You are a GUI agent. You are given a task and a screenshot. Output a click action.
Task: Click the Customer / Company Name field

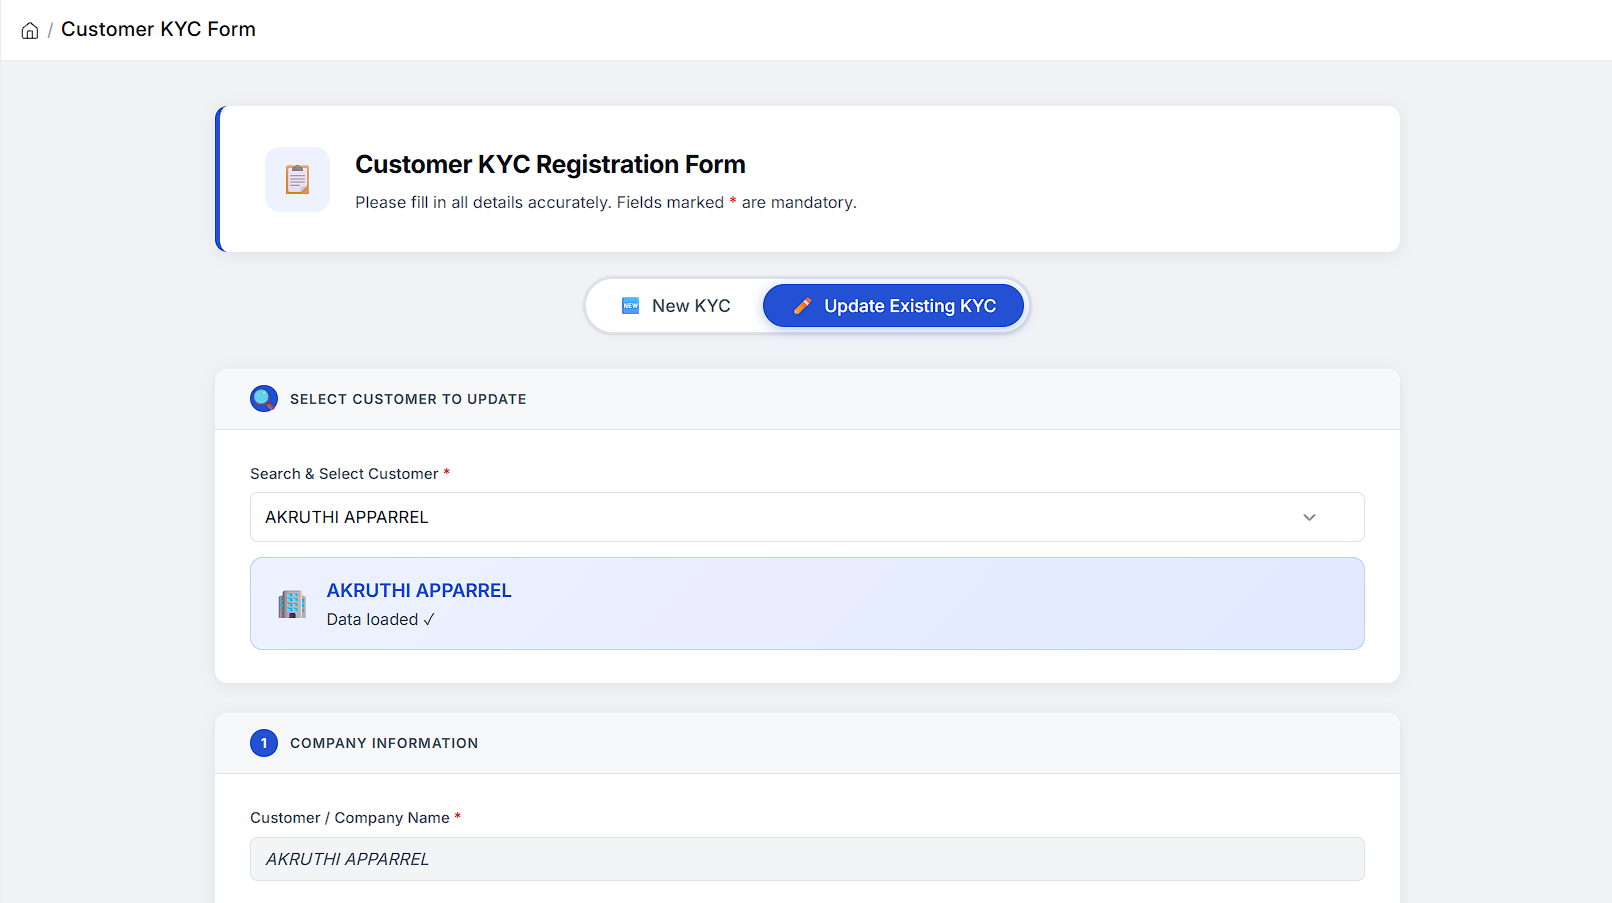(x=807, y=859)
